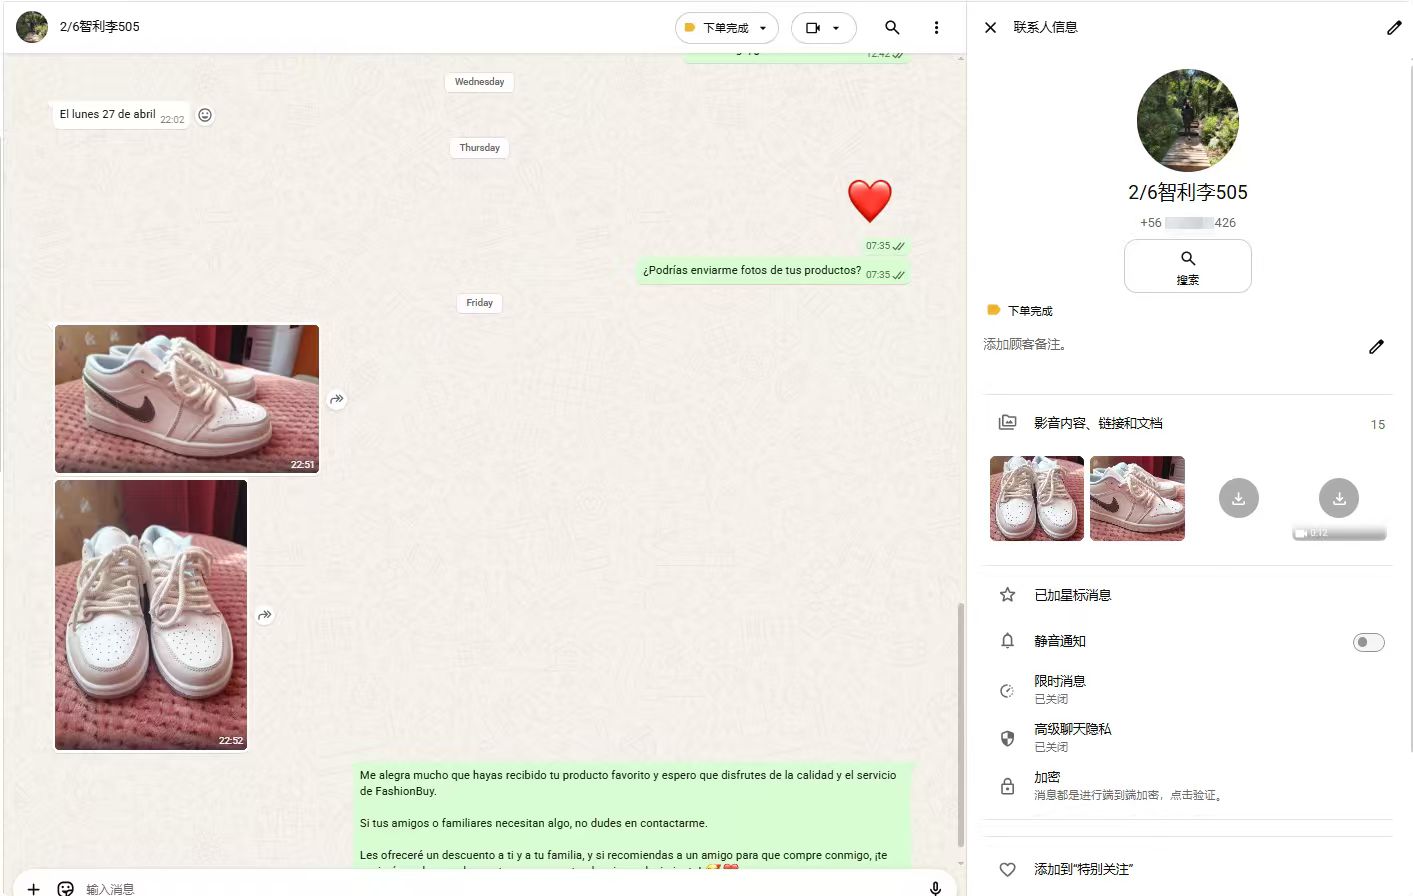The image size is (1413, 896).
Task: Click the Thursday date marker
Action: [x=479, y=148]
